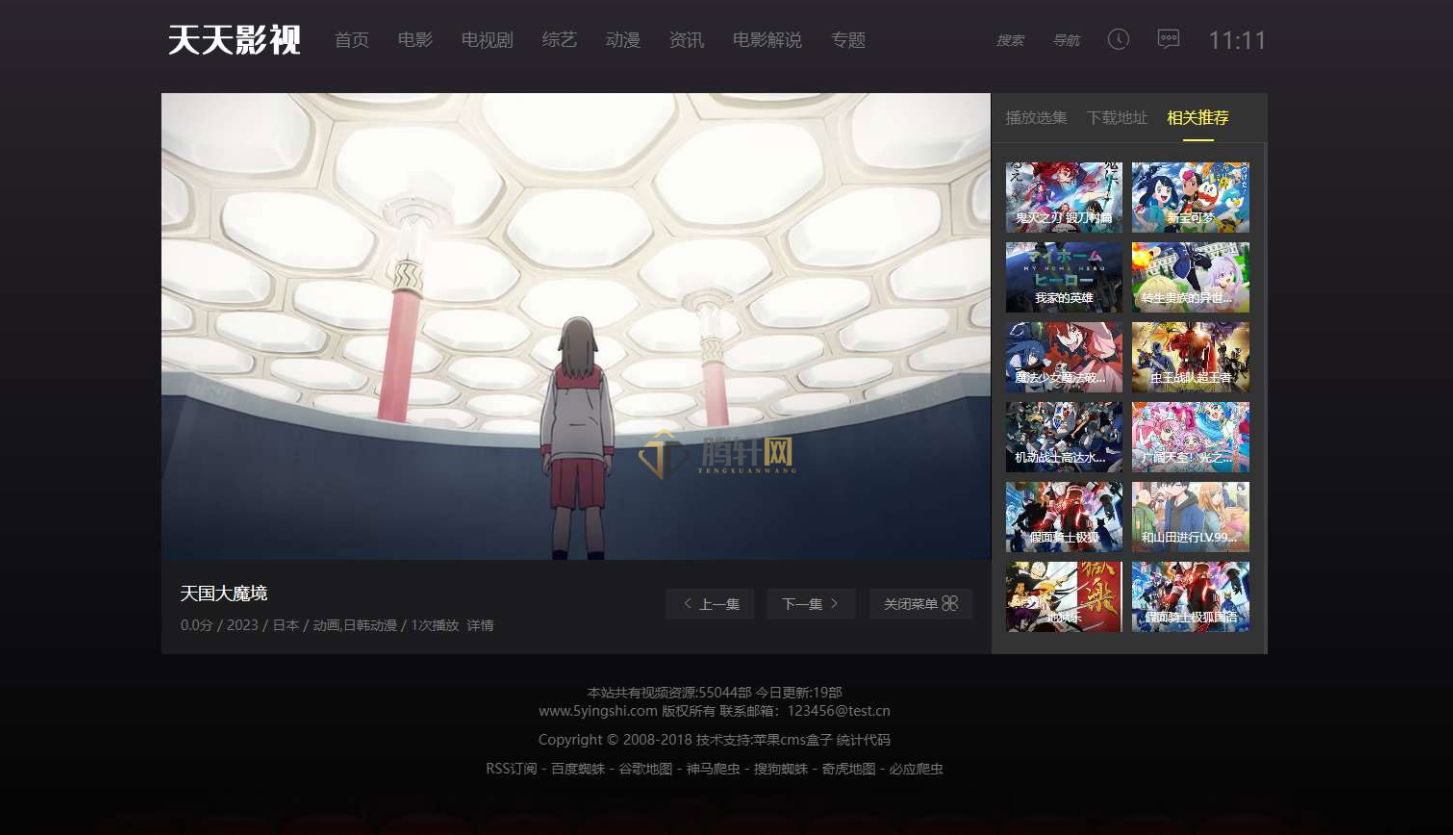Image resolution: width=1453 pixels, height=835 pixels.
Task: Open the 神马爬虫 footer link
Action: pos(713,770)
